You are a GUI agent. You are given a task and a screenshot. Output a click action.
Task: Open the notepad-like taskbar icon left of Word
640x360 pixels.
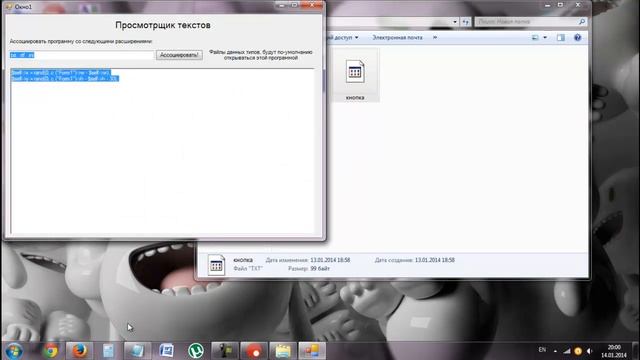pos(137,351)
